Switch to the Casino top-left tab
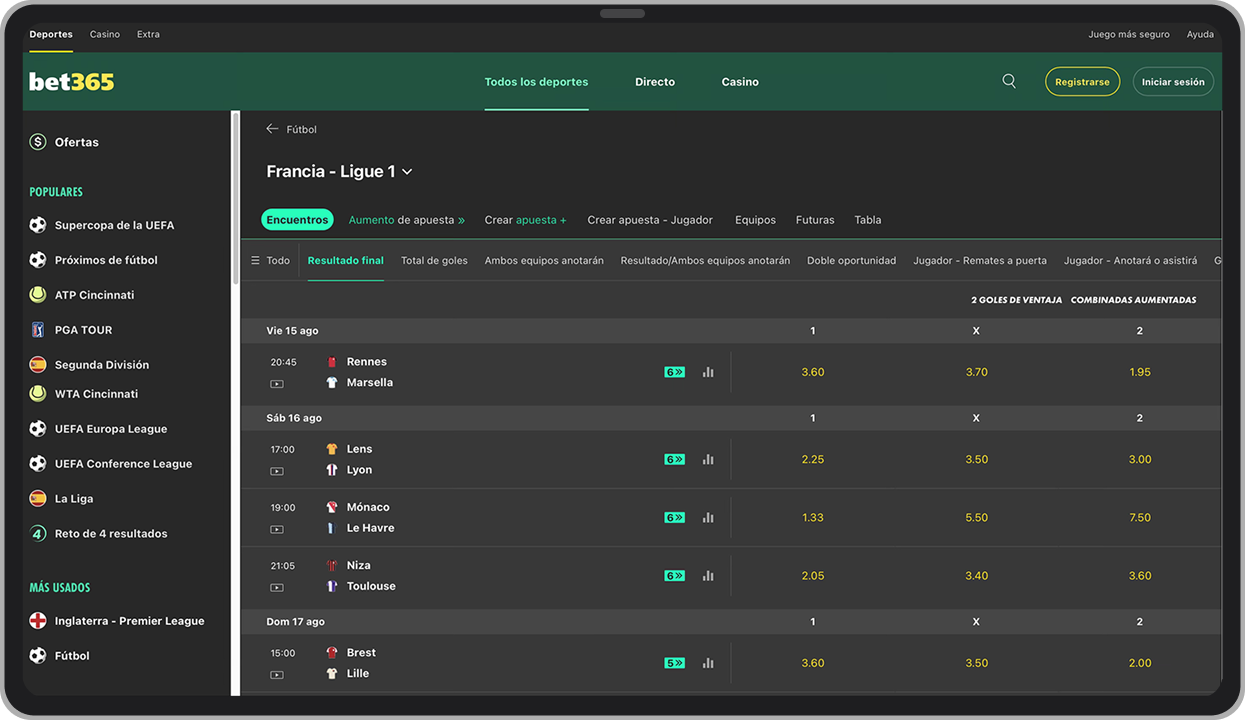 (x=105, y=34)
